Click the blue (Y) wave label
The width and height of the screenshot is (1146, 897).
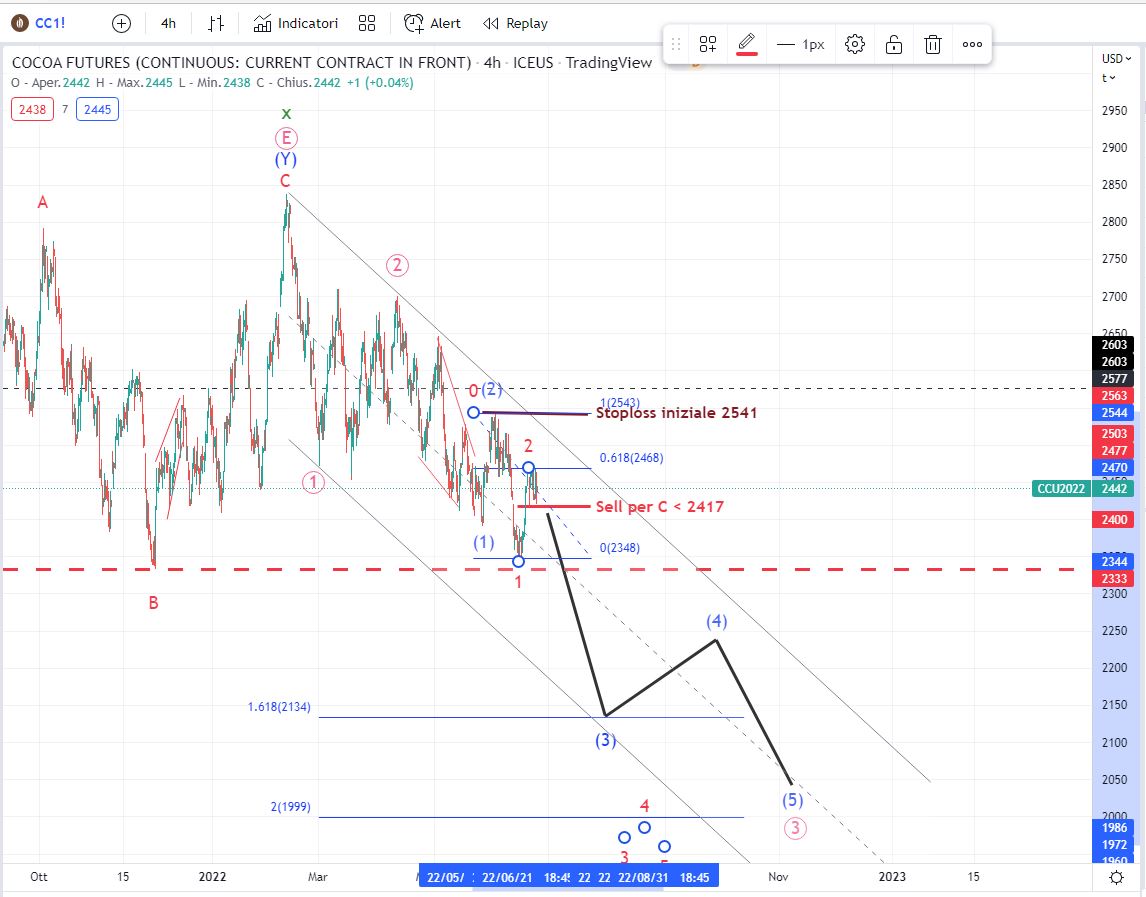tap(286, 159)
